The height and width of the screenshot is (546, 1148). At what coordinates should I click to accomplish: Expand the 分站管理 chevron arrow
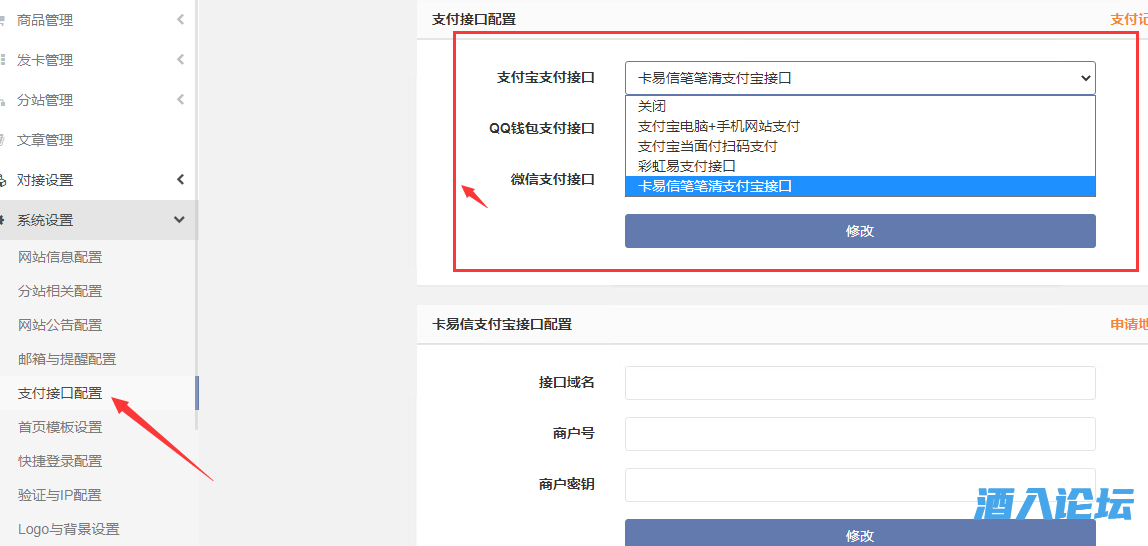180,100
